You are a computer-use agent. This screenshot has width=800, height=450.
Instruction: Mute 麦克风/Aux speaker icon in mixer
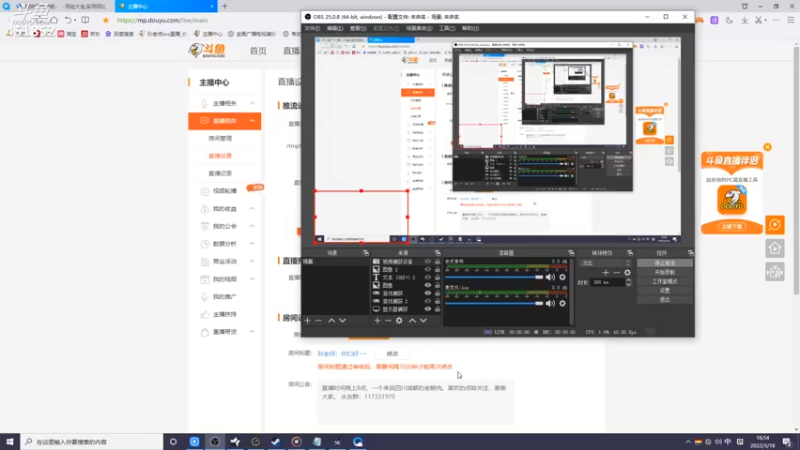click(x=550, y=303)
